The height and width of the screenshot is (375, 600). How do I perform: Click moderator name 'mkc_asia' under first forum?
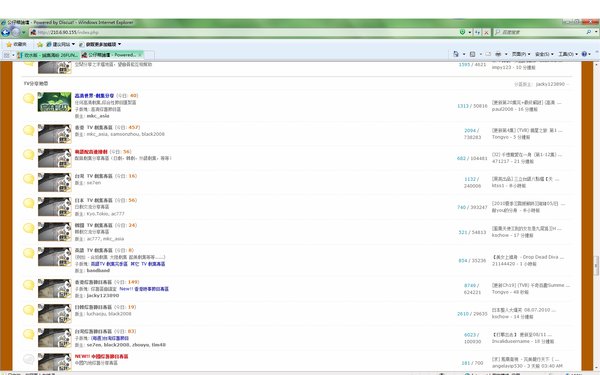98,116
